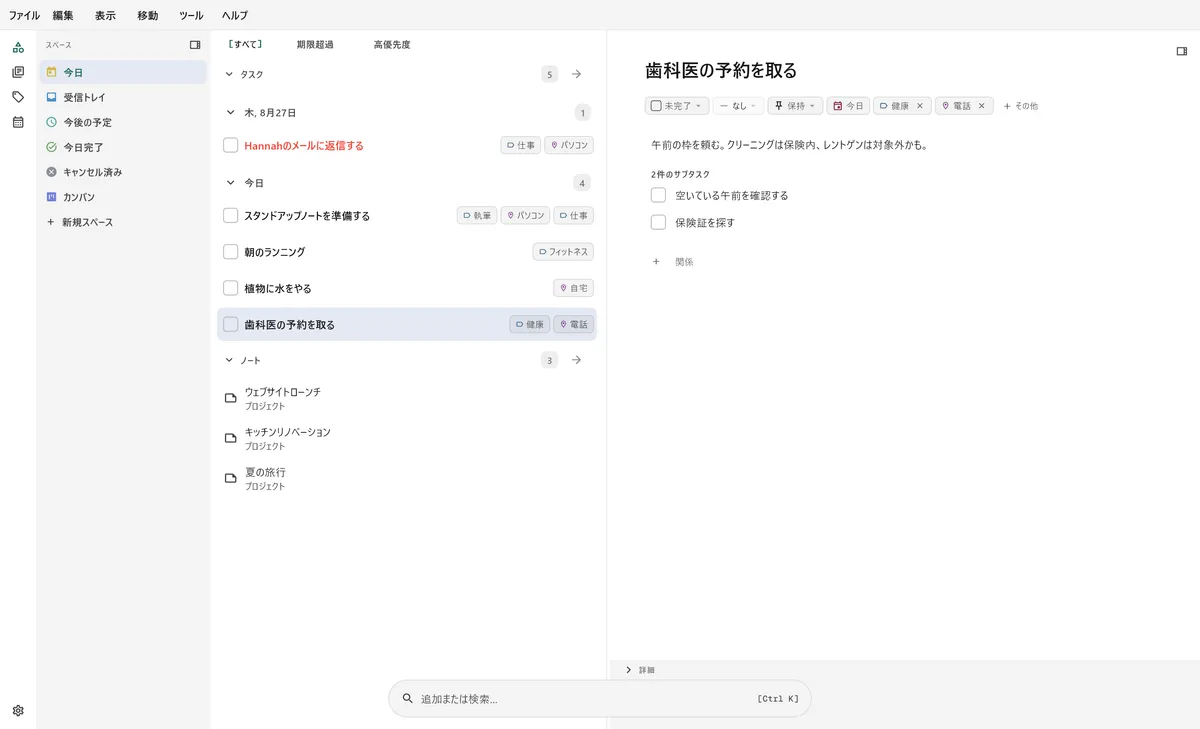This screenshot has width=1200, height=729.
Task: Select the パソコン tag on Hannah task
Action: click(569, 145)
